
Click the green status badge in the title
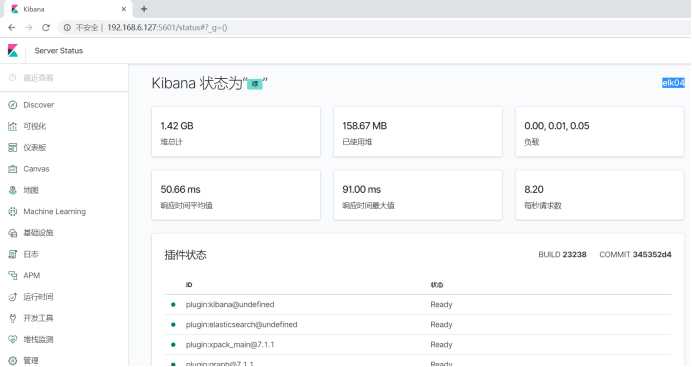255,83
